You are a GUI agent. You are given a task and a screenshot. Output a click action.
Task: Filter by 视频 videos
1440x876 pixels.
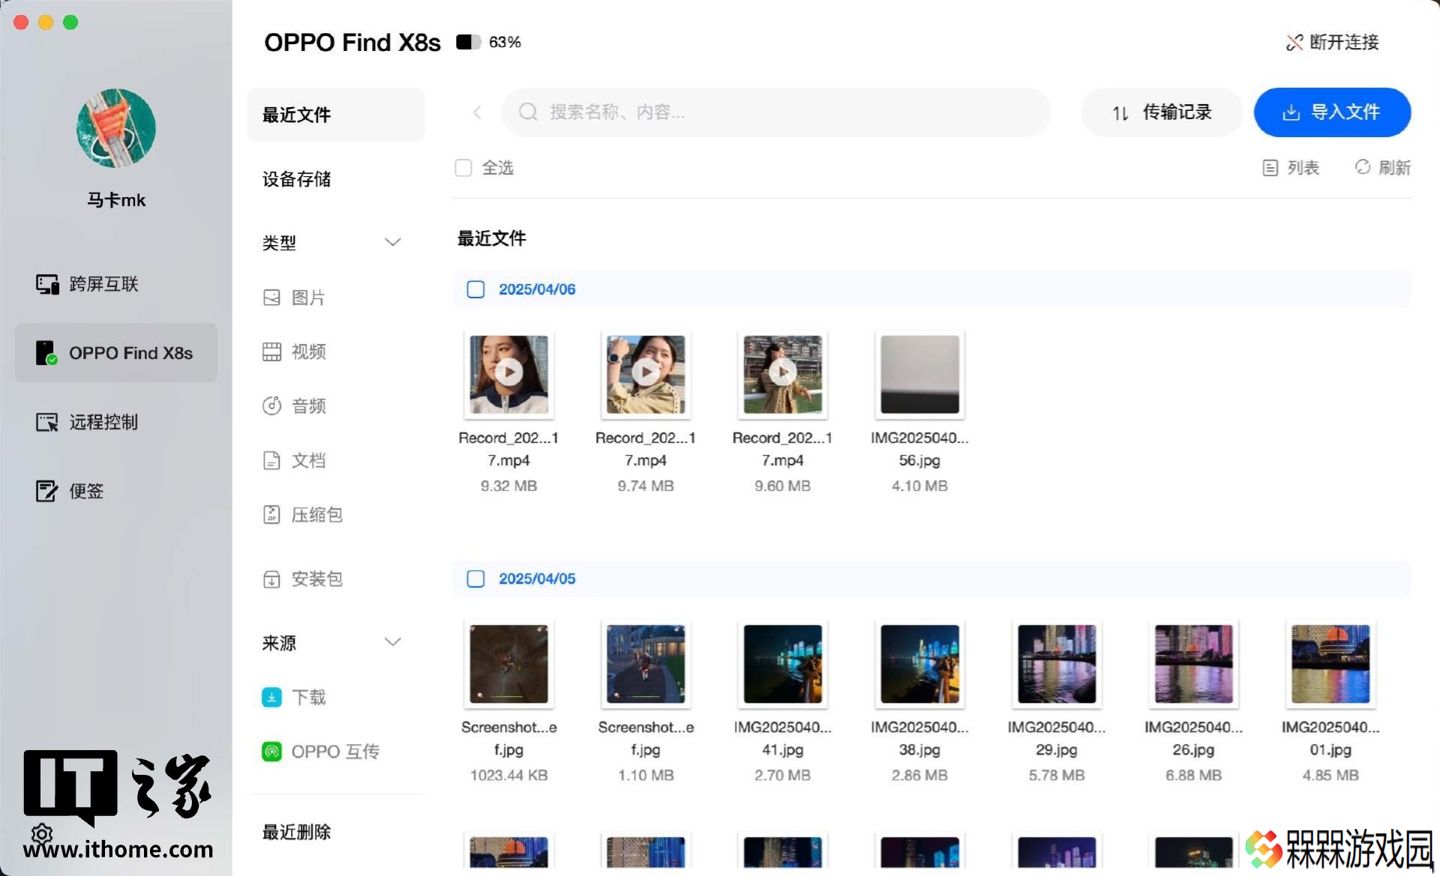click(294, 352)
